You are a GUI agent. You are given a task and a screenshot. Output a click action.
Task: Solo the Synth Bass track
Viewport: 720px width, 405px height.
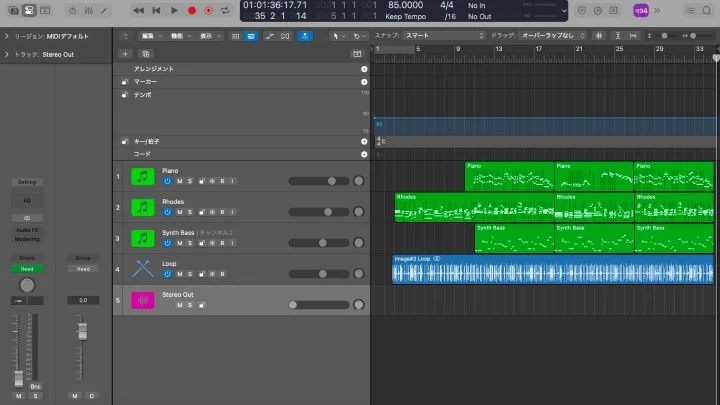[190, 243]
